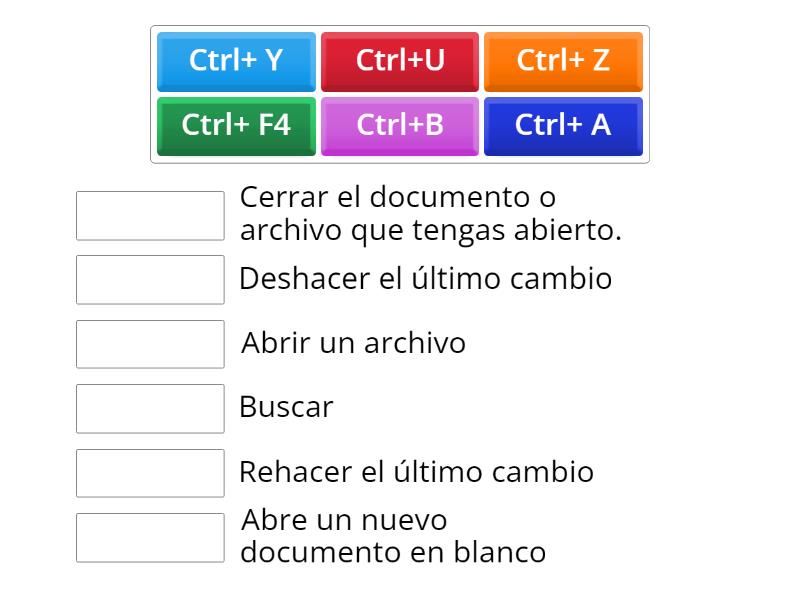The height and width of the screenshot is (600, 800).
Task: Click 'Cerrar el documento o archivo' label
Action: tap(430, 213)
